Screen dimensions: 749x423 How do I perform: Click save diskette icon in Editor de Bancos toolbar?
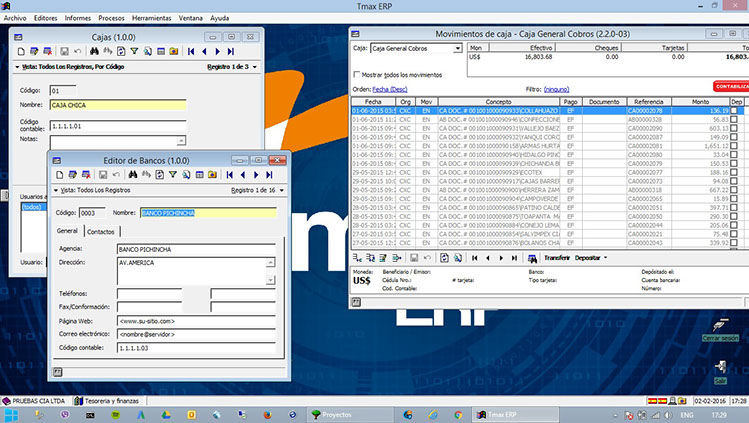pos(104,174)
